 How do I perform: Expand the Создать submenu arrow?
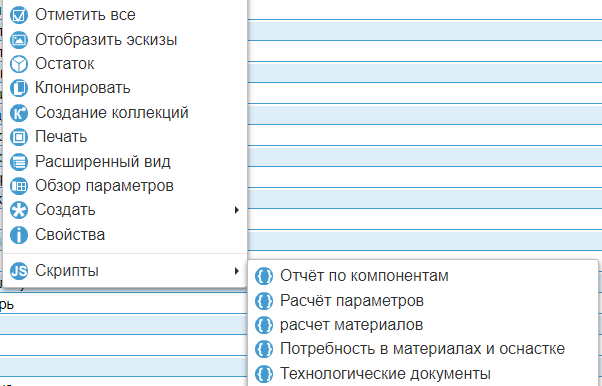236,210
